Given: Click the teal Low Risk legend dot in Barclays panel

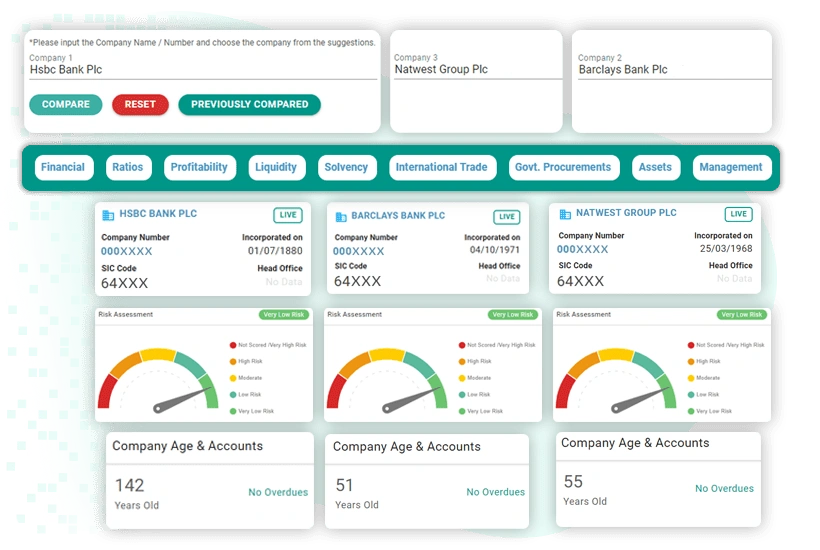Looking at the screenshot, I should (462, 395).
